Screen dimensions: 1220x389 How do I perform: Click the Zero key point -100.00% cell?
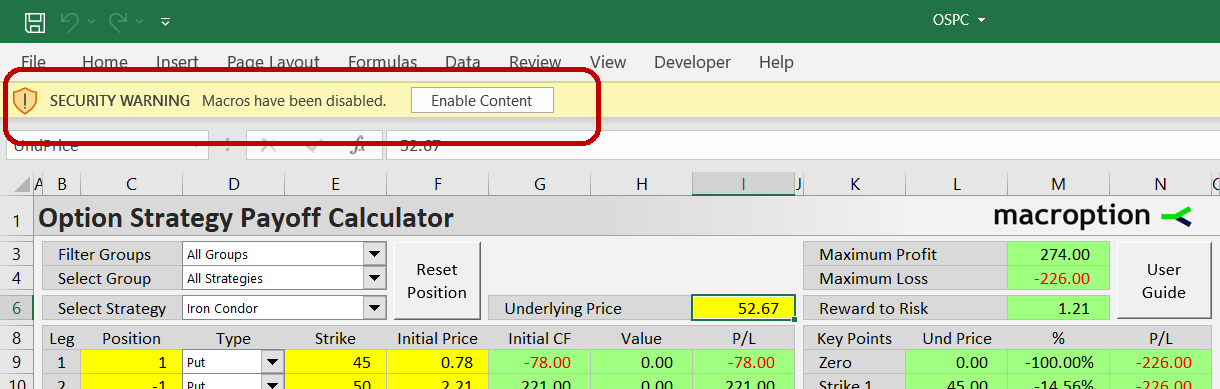pyautogui.click(x=1059, y=362)
